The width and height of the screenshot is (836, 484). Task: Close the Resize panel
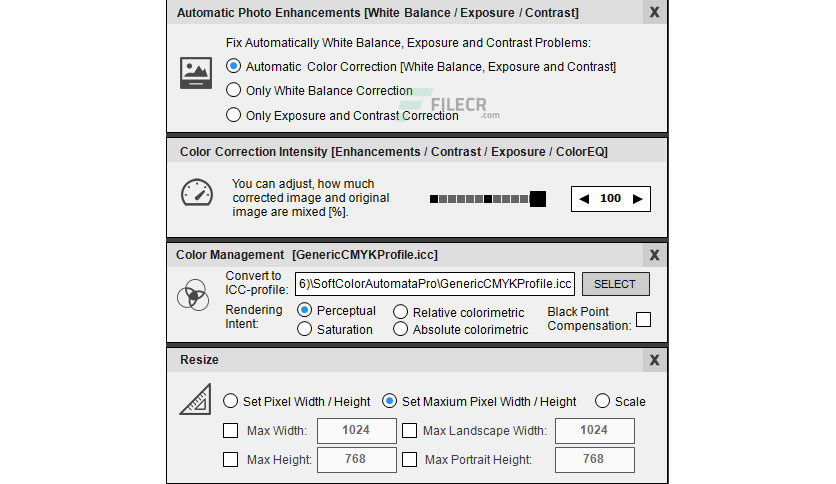click(654, 360)
